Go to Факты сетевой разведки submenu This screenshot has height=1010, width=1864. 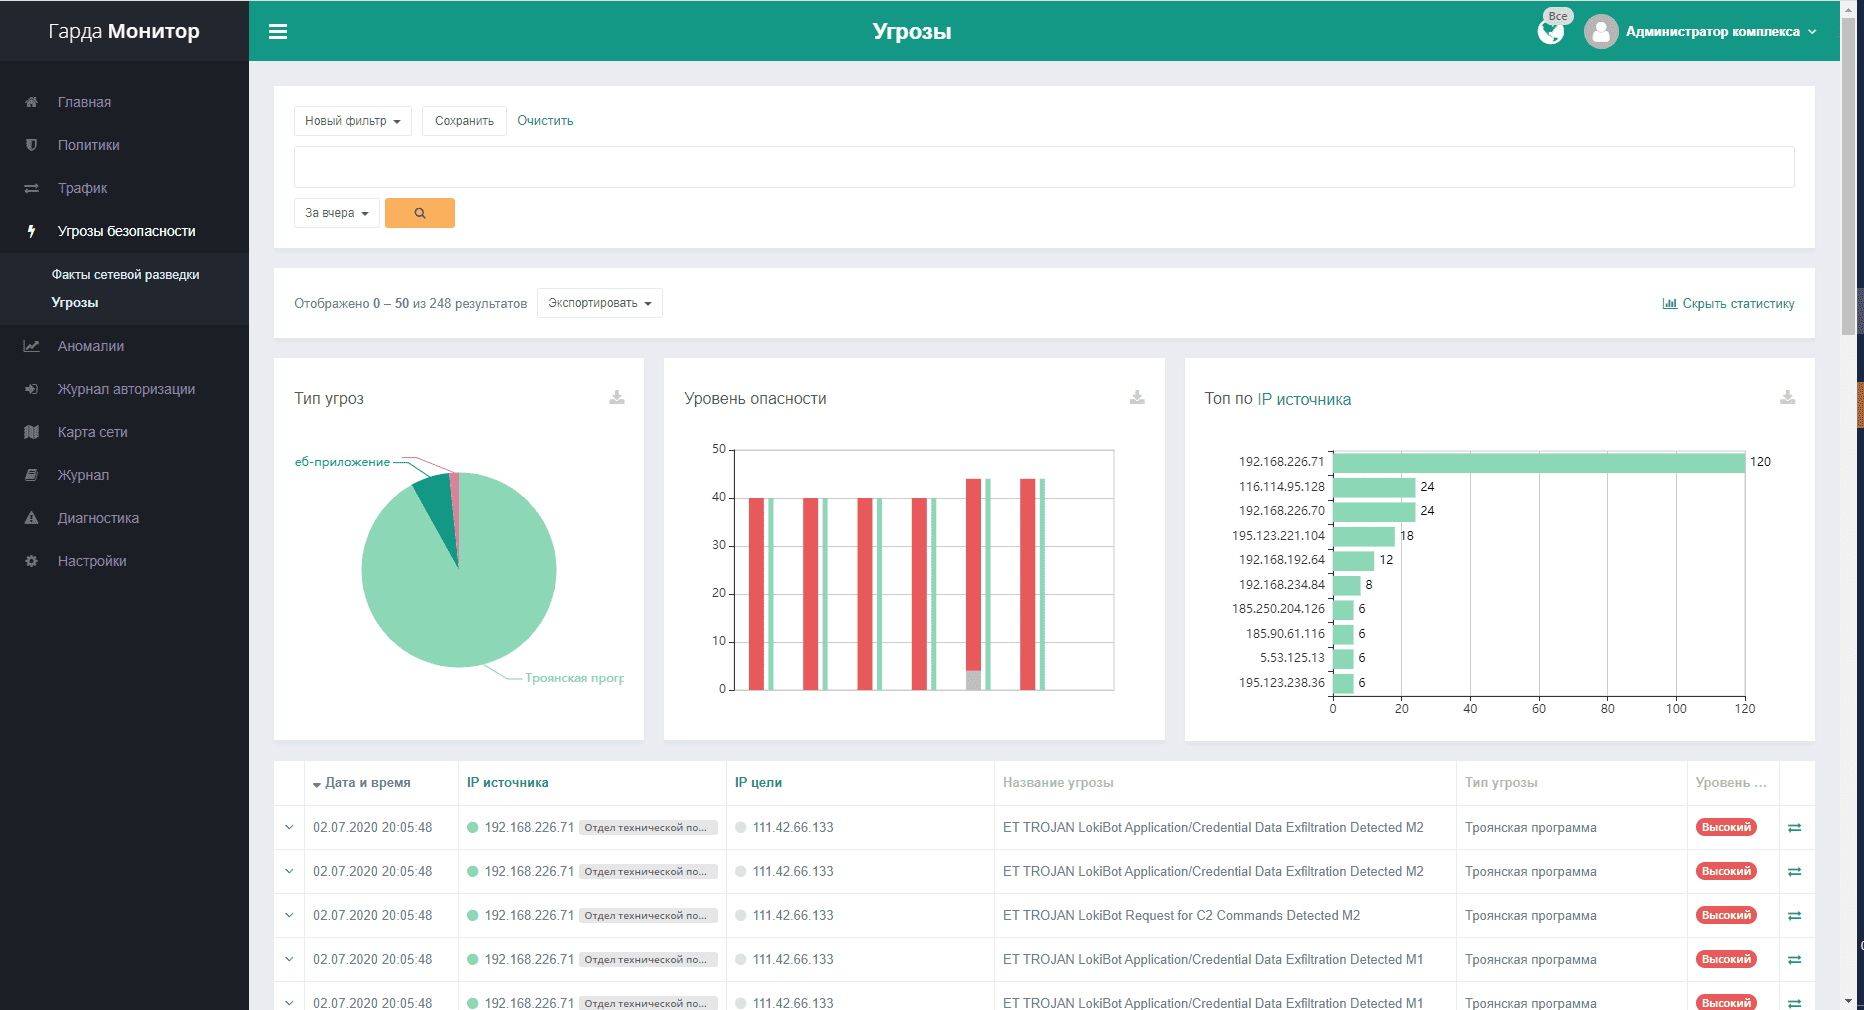click(x=125, y=274)
